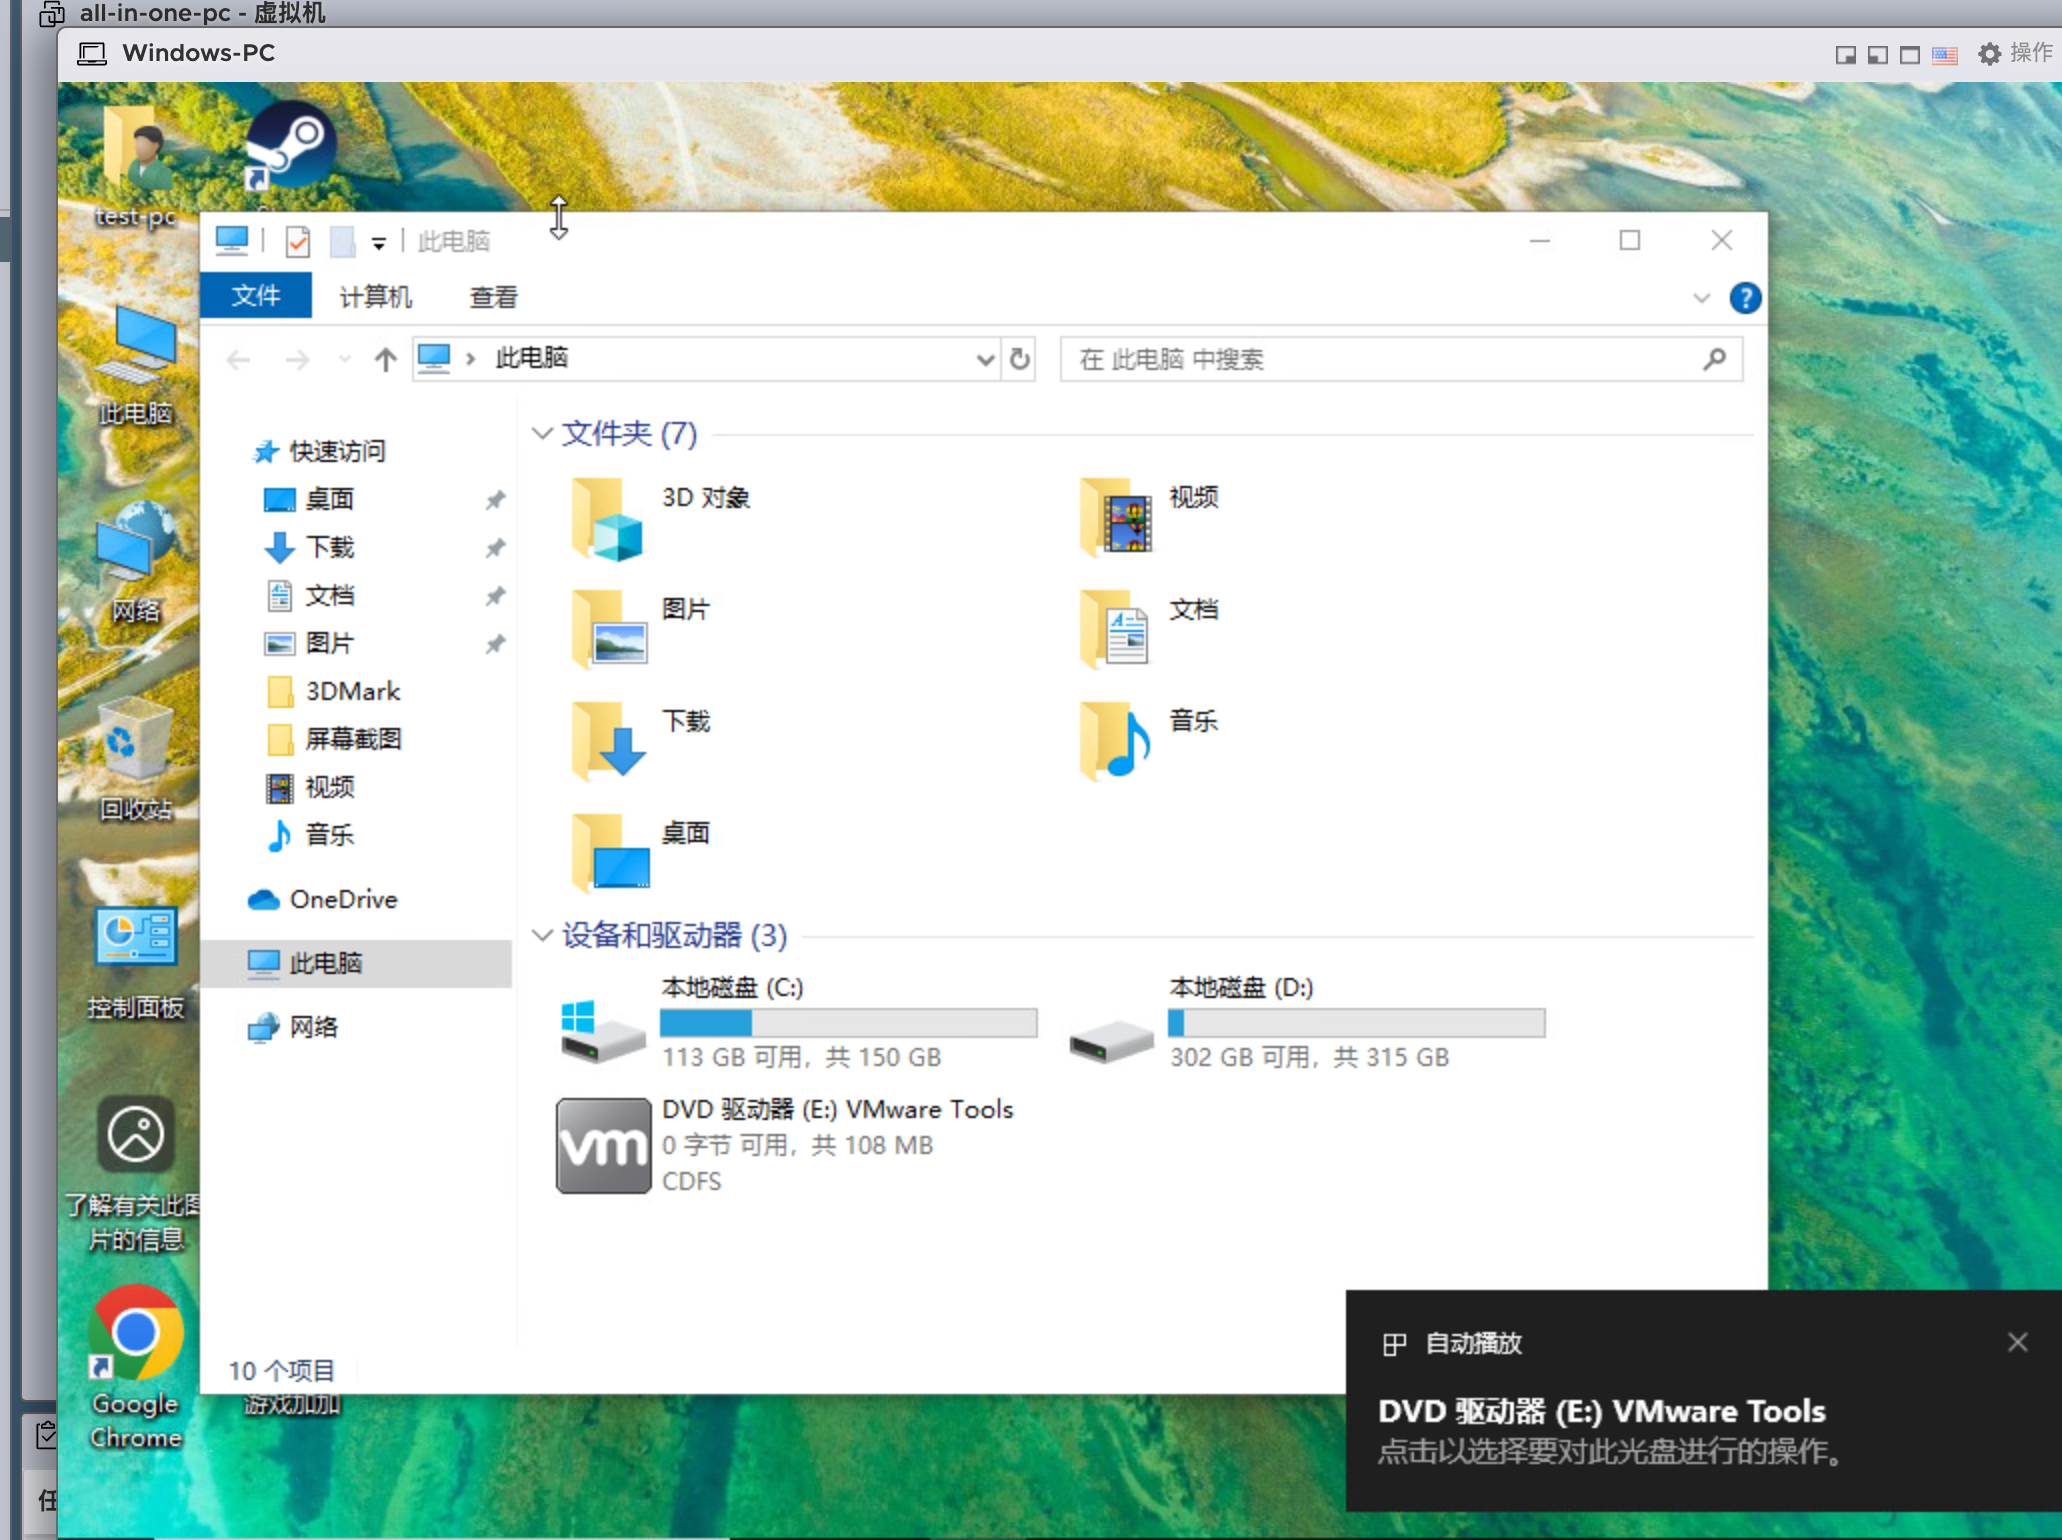
Task: Open the 计算机 ribbon tab
Action: [x=375, y=297]
